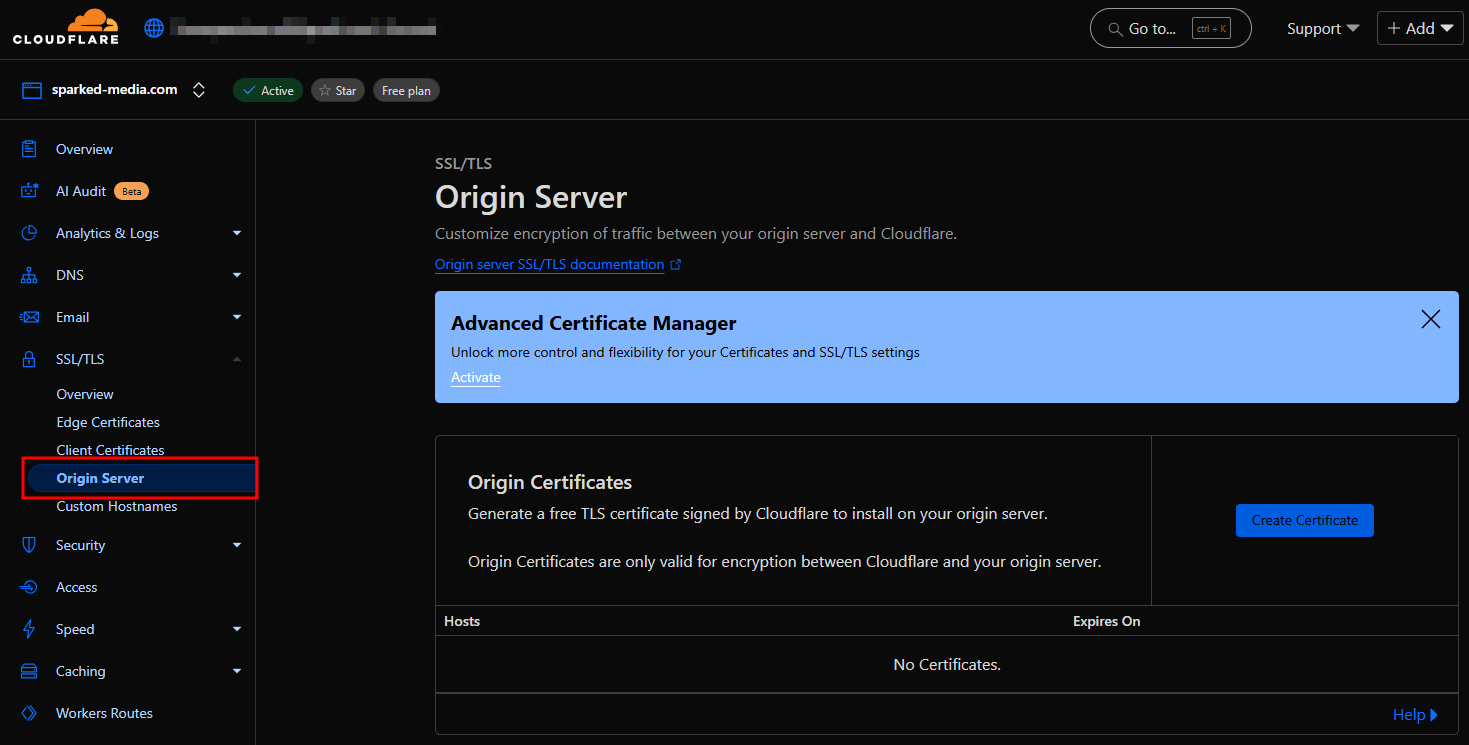Image resolution: width=1469 pixels, height=745 pixels.
Task: Select the Origin Server menu item
Action: click(140, 478)
